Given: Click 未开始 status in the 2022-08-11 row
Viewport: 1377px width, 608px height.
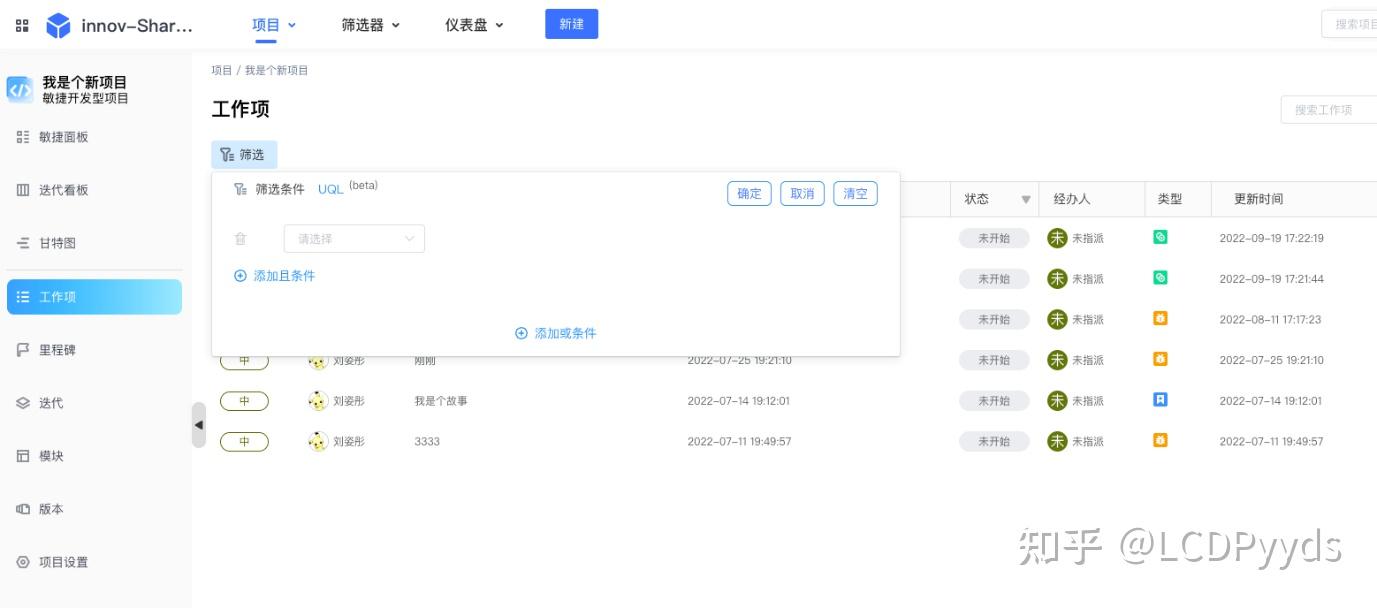Looking at the screenshot, I should 994,320.
